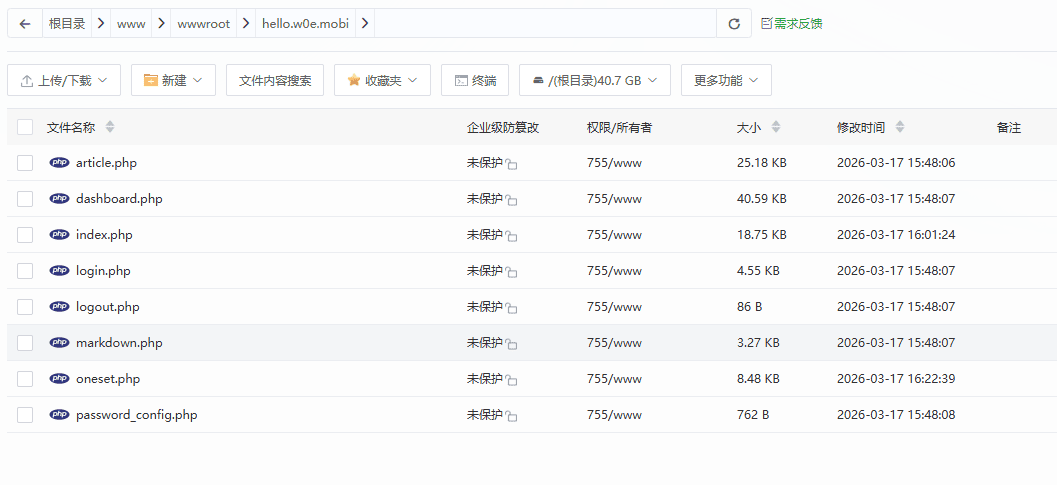The image size is (1057, 485).
Task: Click 企业级防篡改 column header
Action: pos(503,127)
